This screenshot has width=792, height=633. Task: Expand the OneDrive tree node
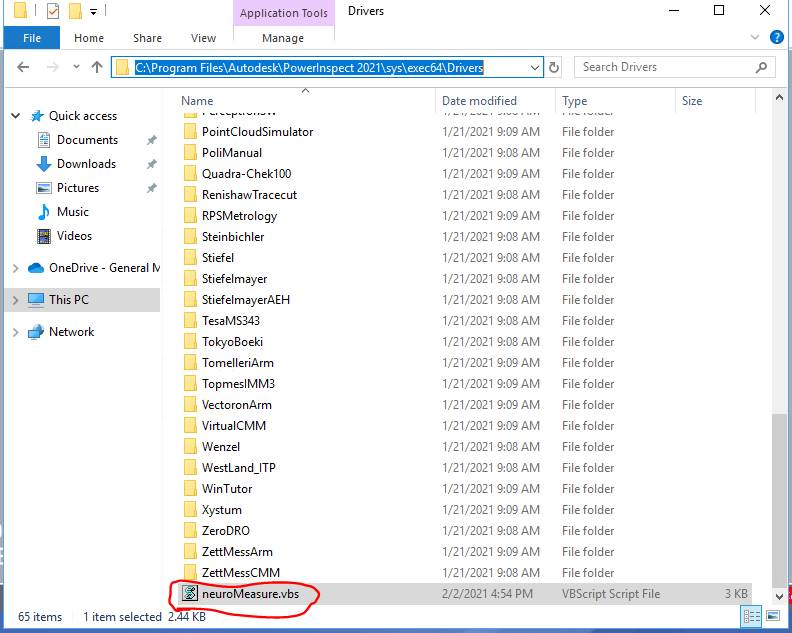point(16,268)
